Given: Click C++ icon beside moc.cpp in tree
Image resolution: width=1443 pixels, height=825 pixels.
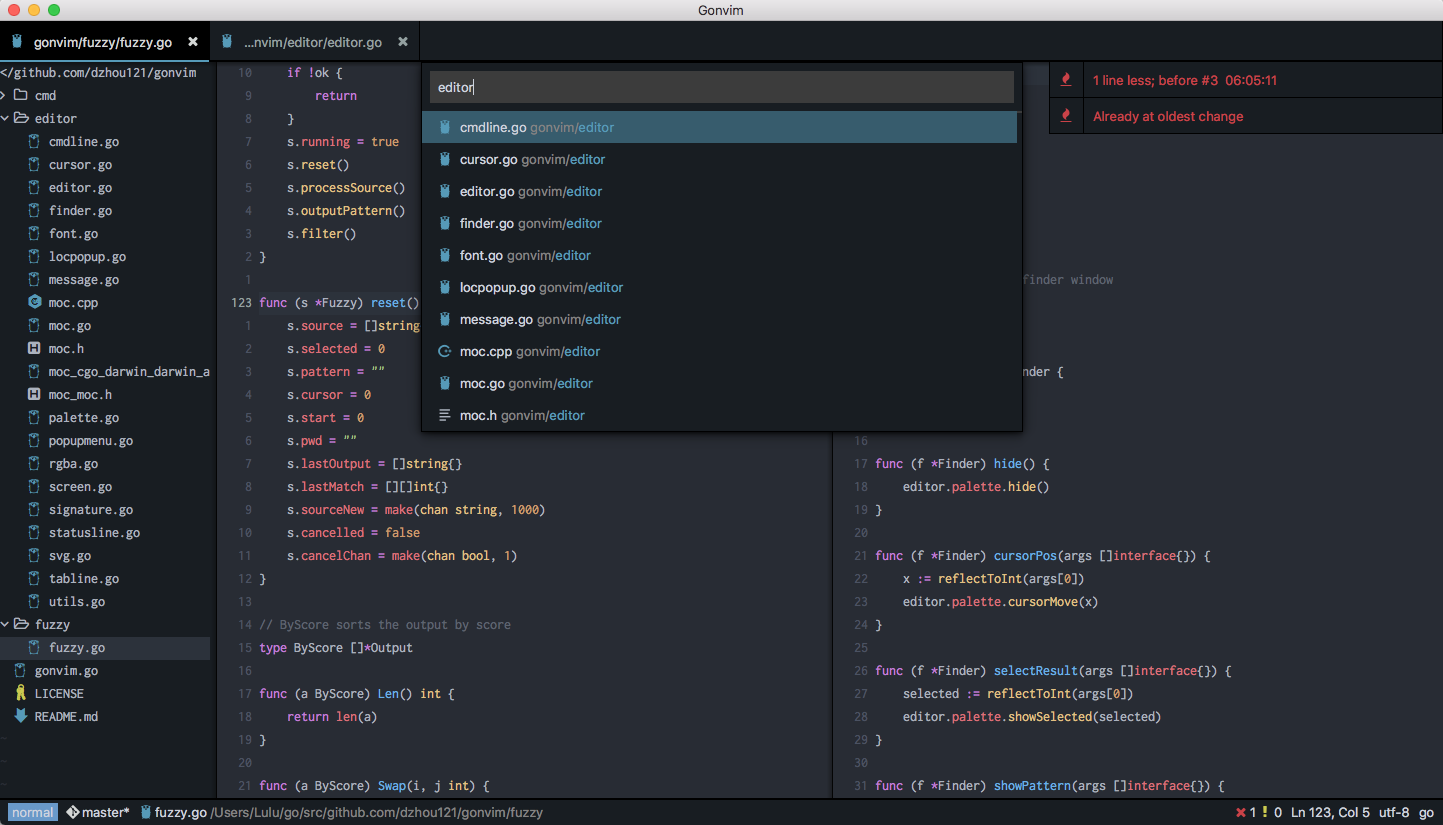Looking at the screenshot, I should coord(34,303).
